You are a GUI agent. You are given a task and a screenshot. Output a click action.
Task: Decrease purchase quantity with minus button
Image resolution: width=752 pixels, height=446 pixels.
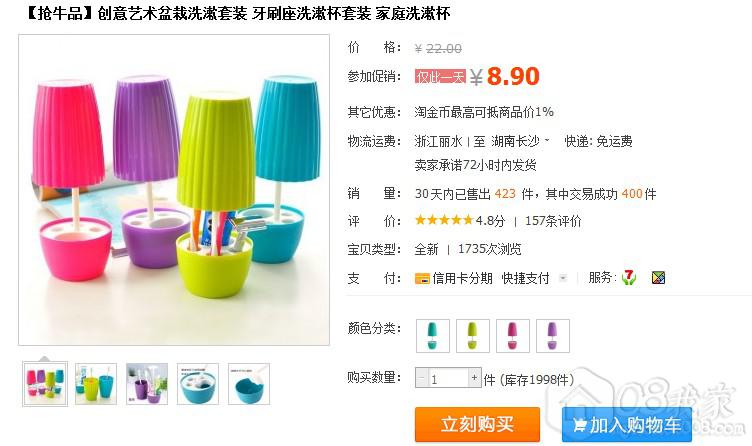click(422, 378)
